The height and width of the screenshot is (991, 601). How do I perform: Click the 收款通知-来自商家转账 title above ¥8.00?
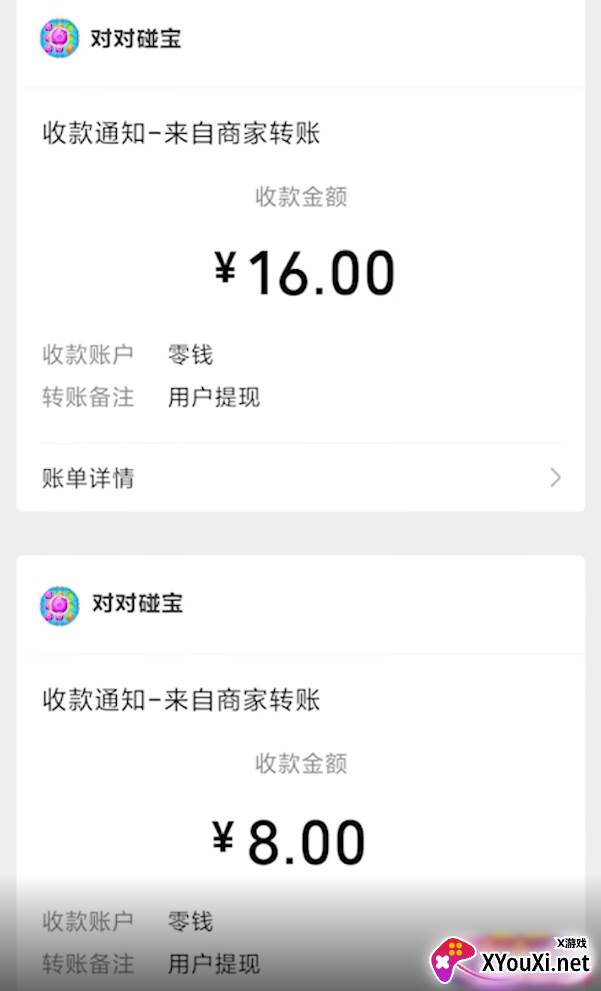pyautogui.click(x=181, y=699)
